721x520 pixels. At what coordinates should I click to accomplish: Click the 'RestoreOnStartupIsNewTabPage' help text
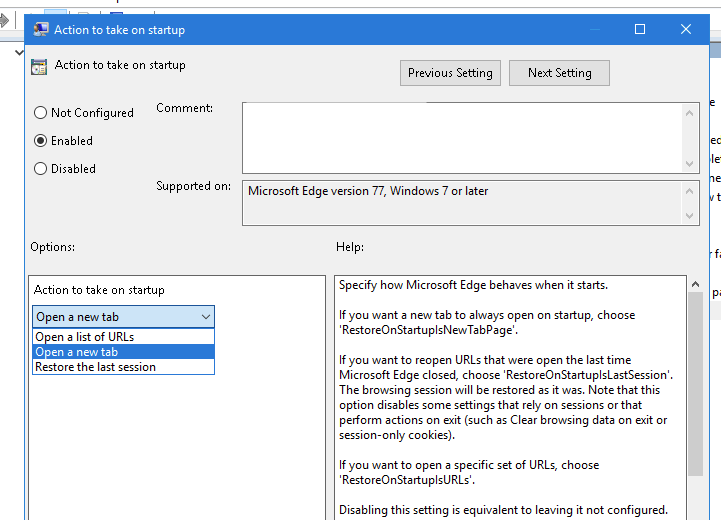(x=429, y=330)
